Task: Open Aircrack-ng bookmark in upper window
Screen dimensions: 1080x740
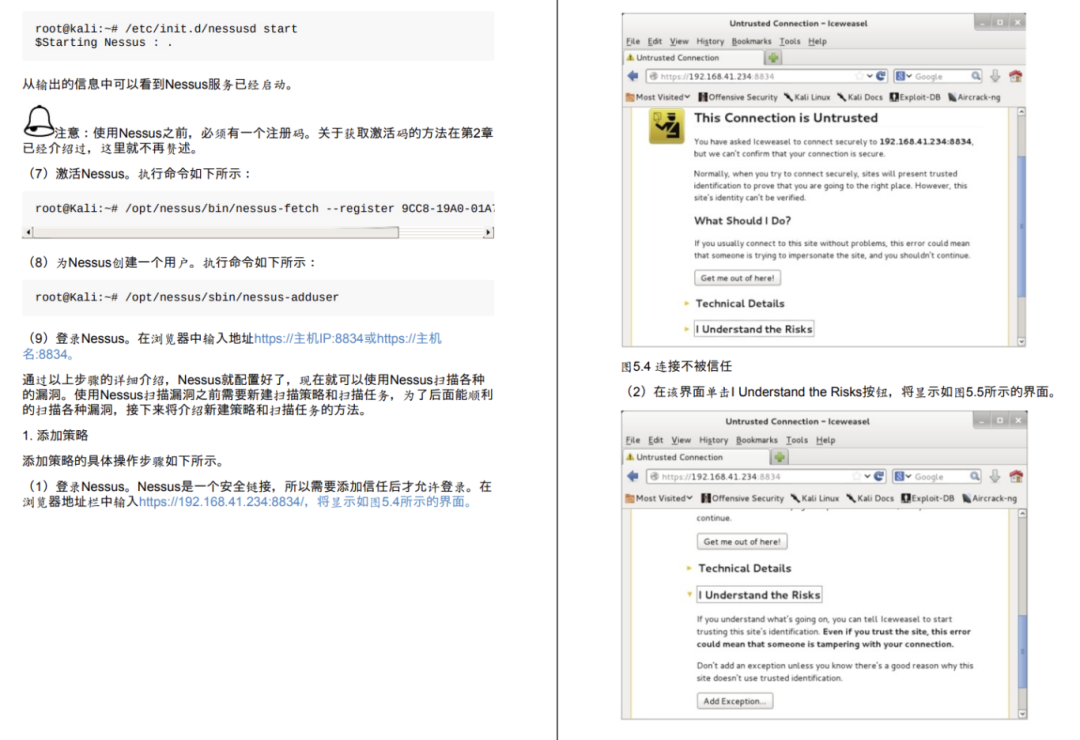Action: click(974, 97)
